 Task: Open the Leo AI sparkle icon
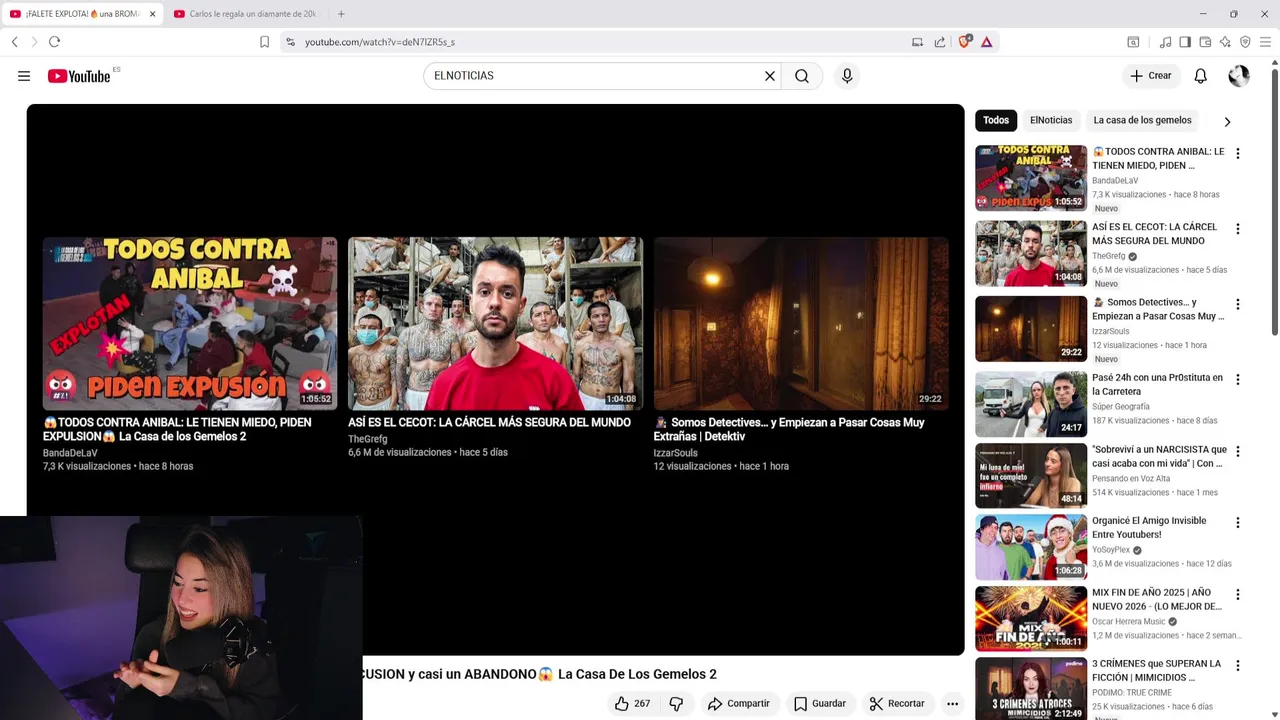click(1225, 42)
